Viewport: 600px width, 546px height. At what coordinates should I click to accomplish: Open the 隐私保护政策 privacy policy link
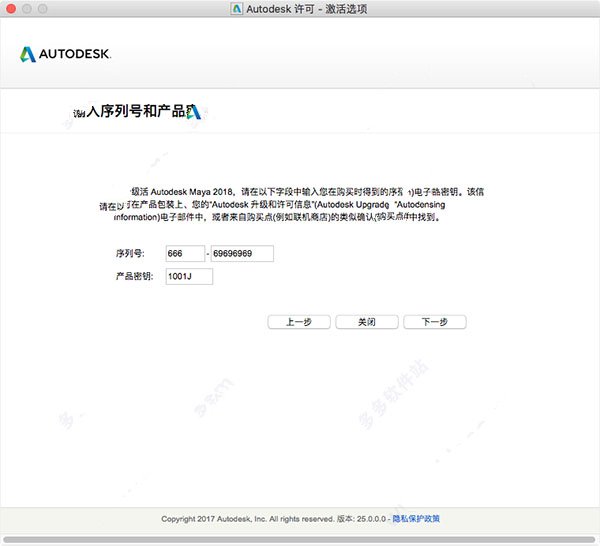point(416,518)
